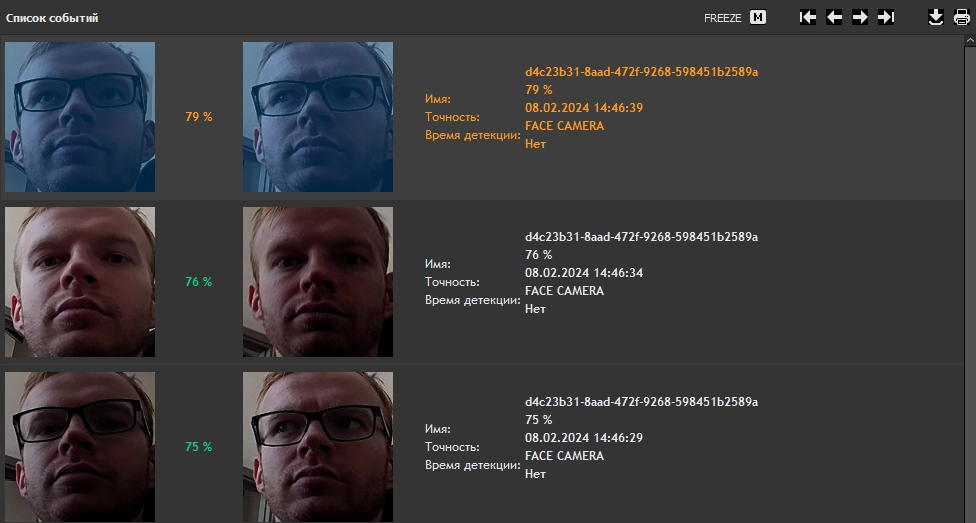This screenshot has height=523, width=976.
Task: Open matched reference photo of 79% event
Action: [x=317, y=116]
